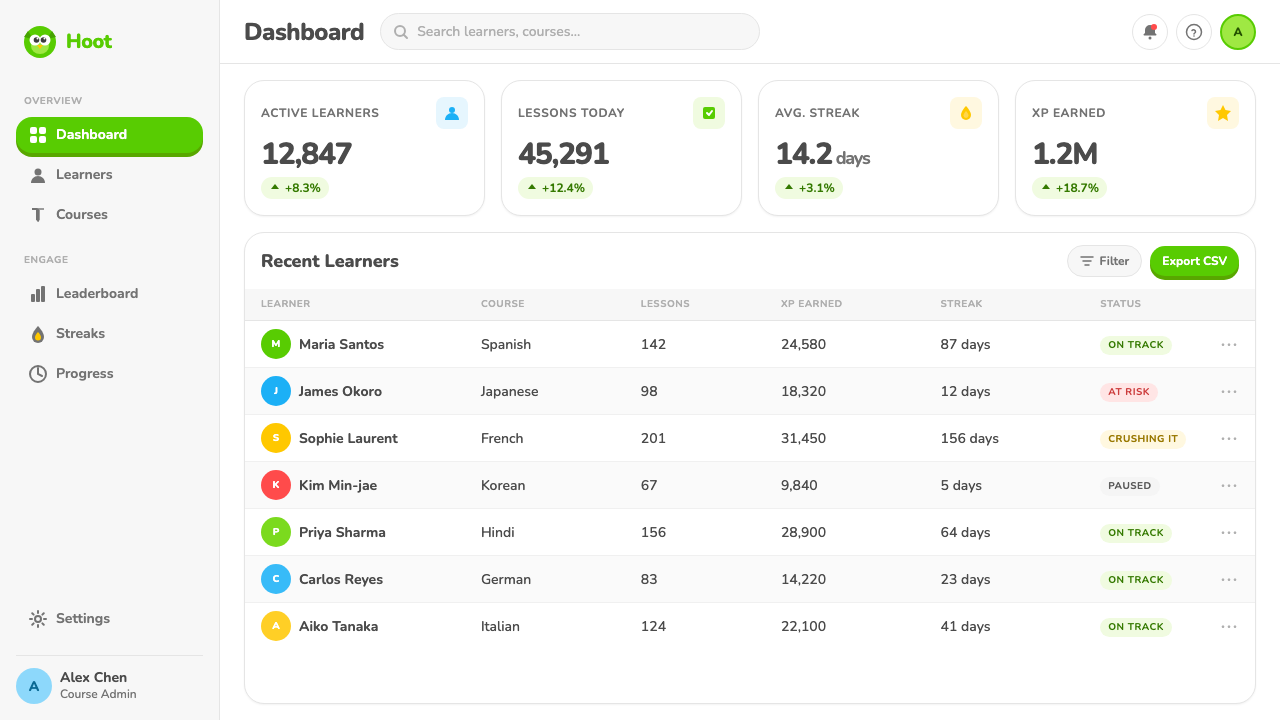Click the Carlos Reyes name

[341, 579]
